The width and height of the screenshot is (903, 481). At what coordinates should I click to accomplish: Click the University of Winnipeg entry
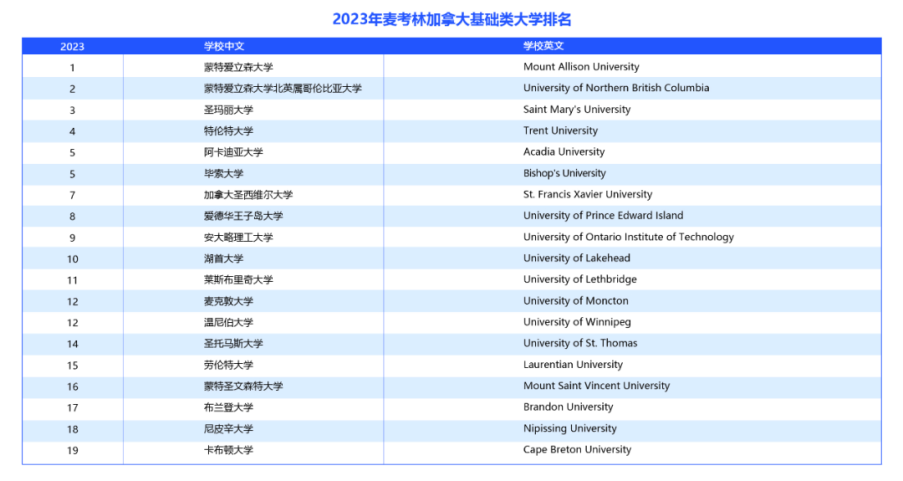577,322
